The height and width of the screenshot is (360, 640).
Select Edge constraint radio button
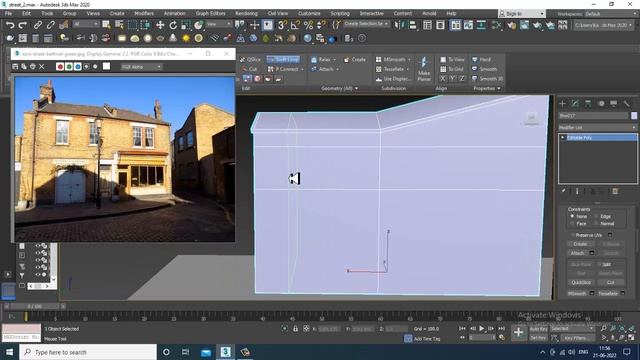[596, 216]
